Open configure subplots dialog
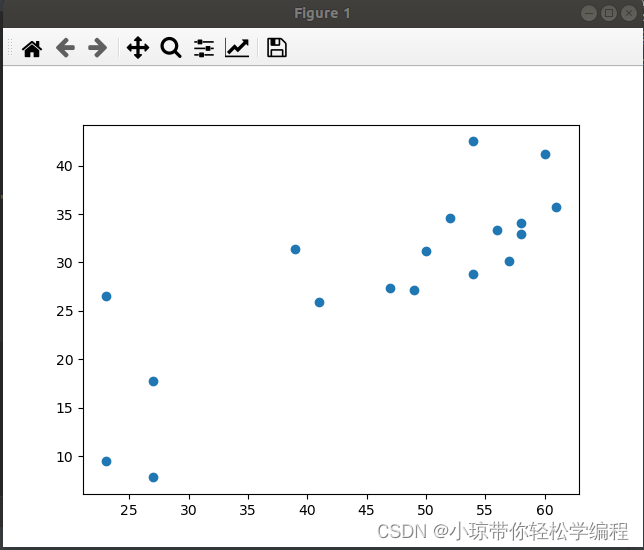The height and width of the screenshot is (550, 644). pos(204,48)
